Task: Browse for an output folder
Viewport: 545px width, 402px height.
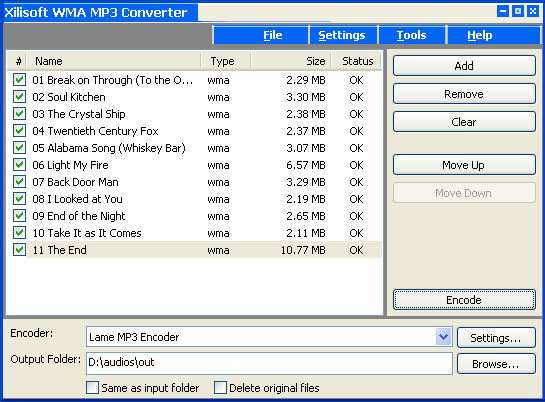Action: coord(496,364)
